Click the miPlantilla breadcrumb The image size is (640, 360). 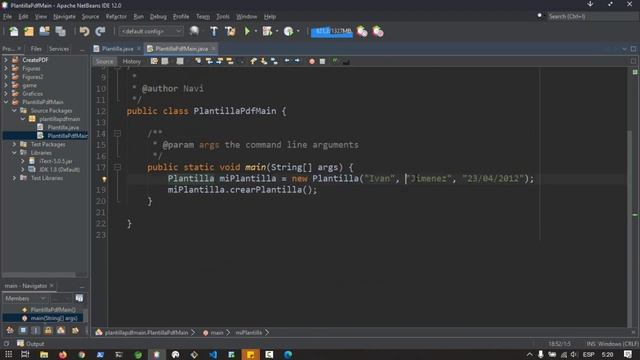[249, 333]
